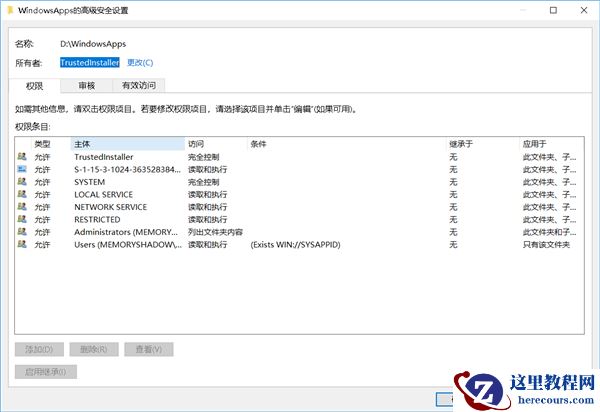
Task: Click the user icon beside Users entry
Action: pyautogui.click(x=22, y=244)
